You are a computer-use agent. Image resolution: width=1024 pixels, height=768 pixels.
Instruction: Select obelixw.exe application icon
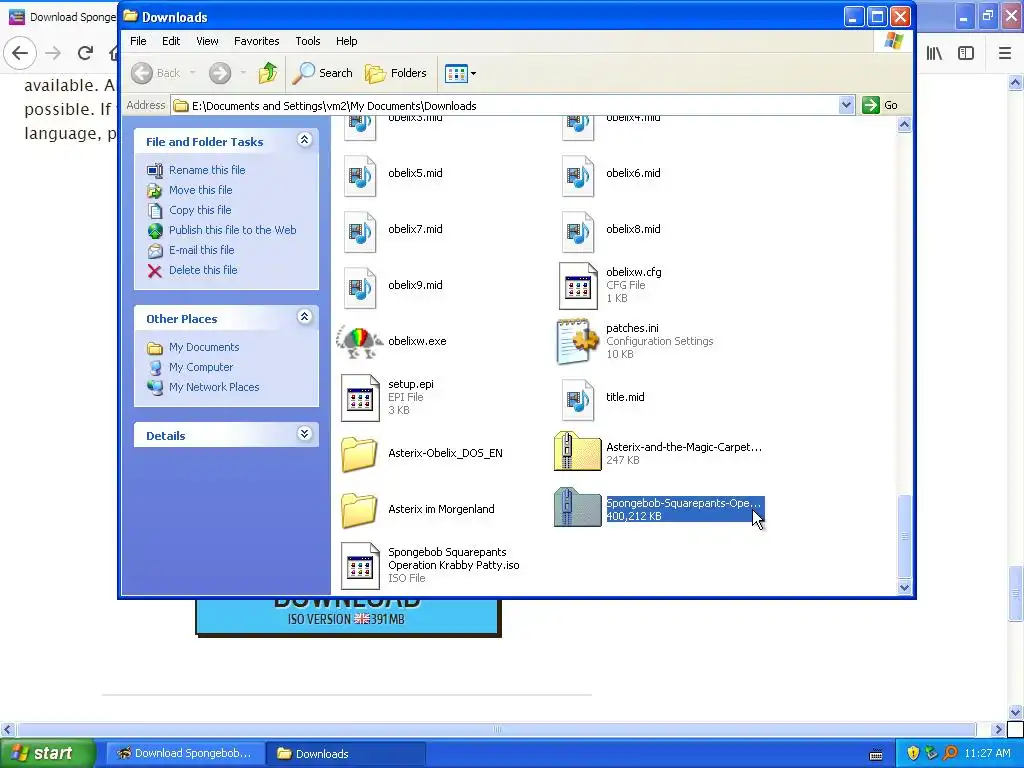(360, 342)
